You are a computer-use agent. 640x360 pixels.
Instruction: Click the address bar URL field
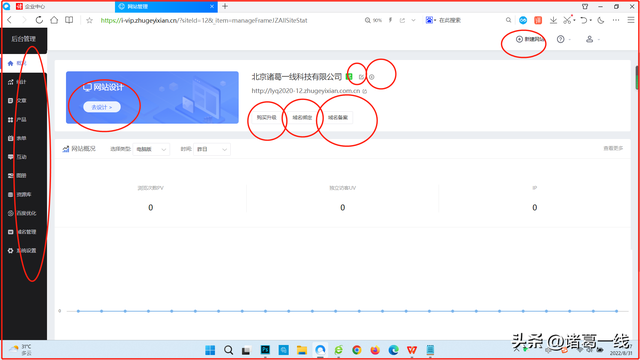pyautogui.click(x=204, y=20)
